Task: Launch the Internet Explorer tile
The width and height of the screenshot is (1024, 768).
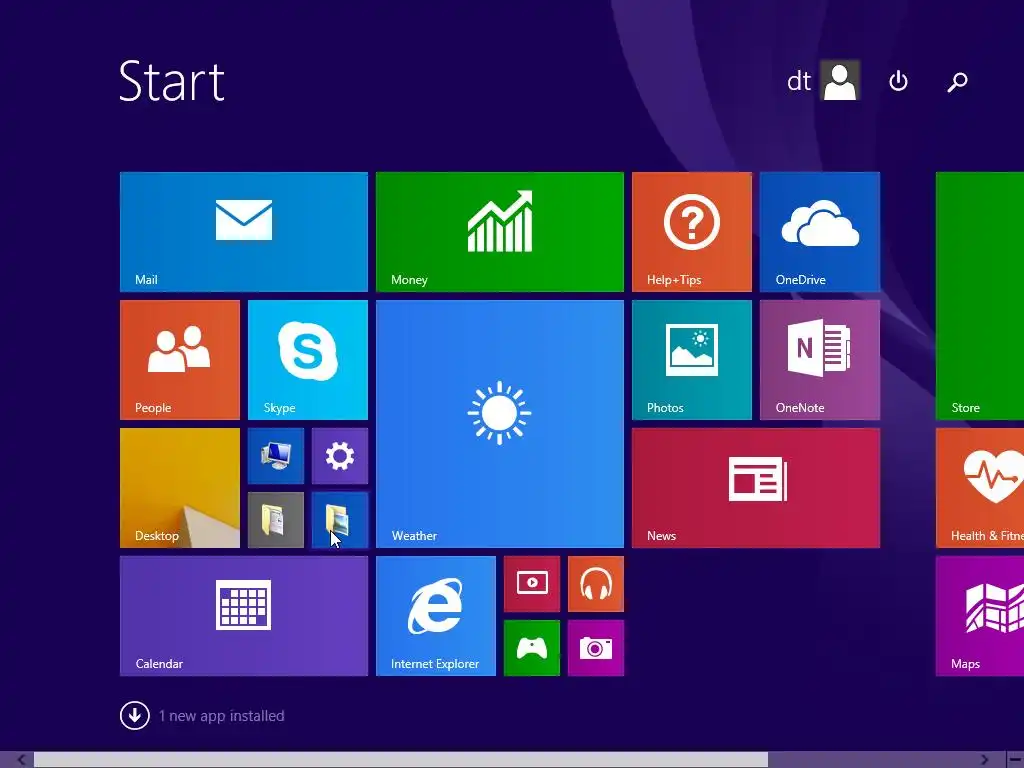Action: coord(436,616)
